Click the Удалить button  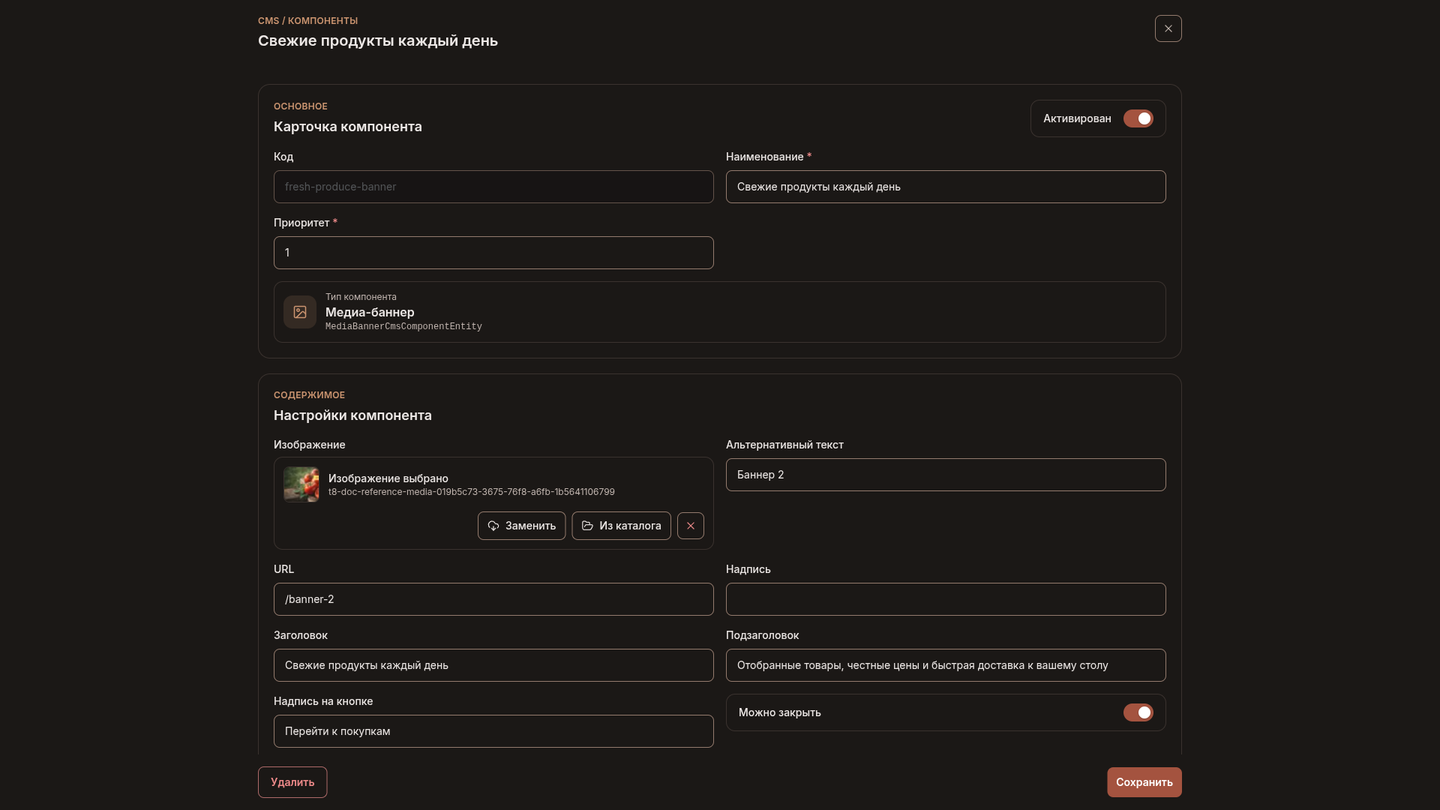tap(292, 782)
